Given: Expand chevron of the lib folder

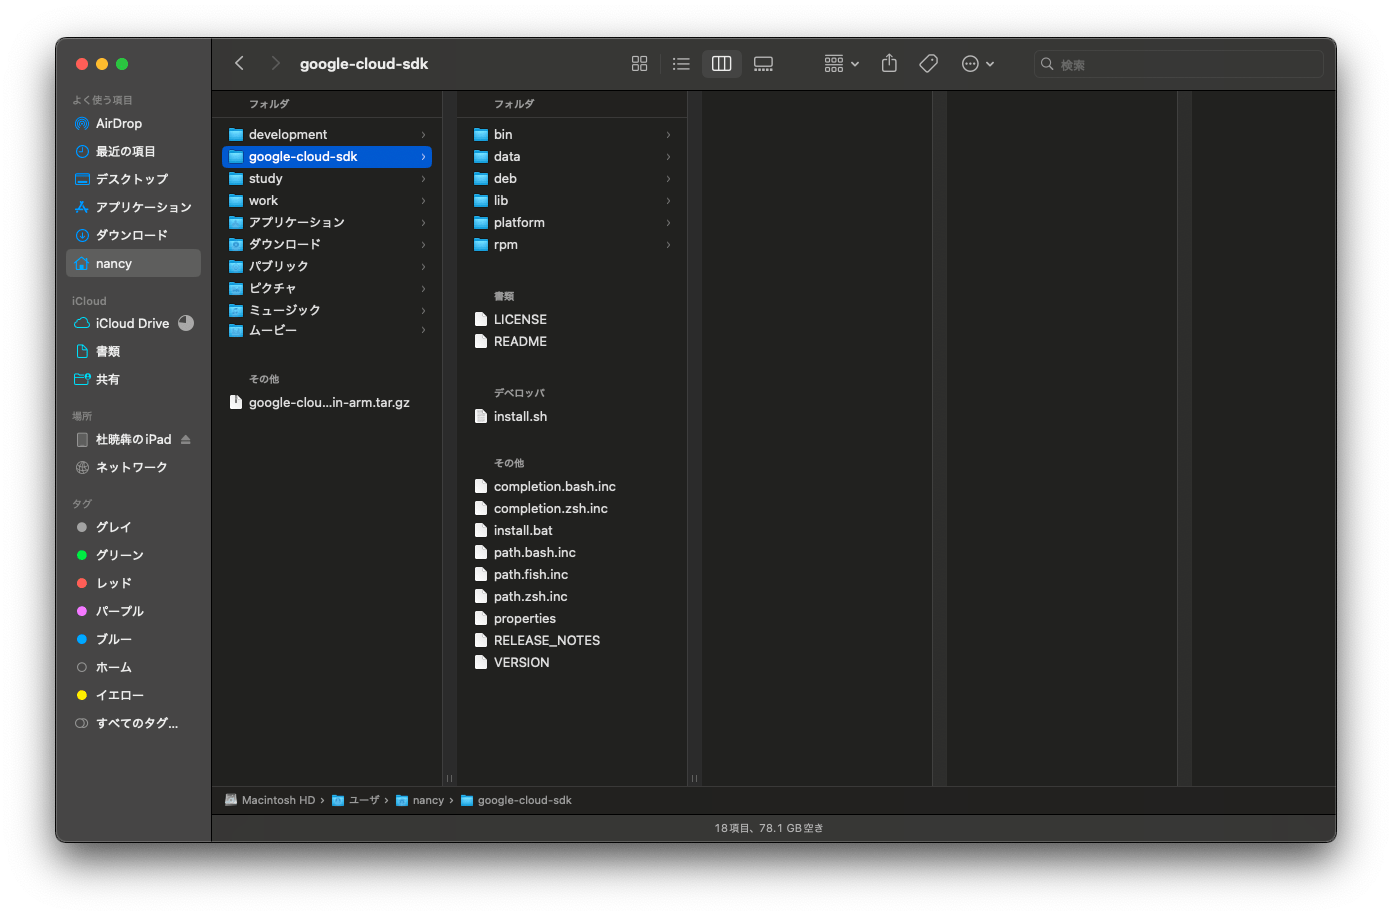Looking at the screenshot, I should [668, 201].
